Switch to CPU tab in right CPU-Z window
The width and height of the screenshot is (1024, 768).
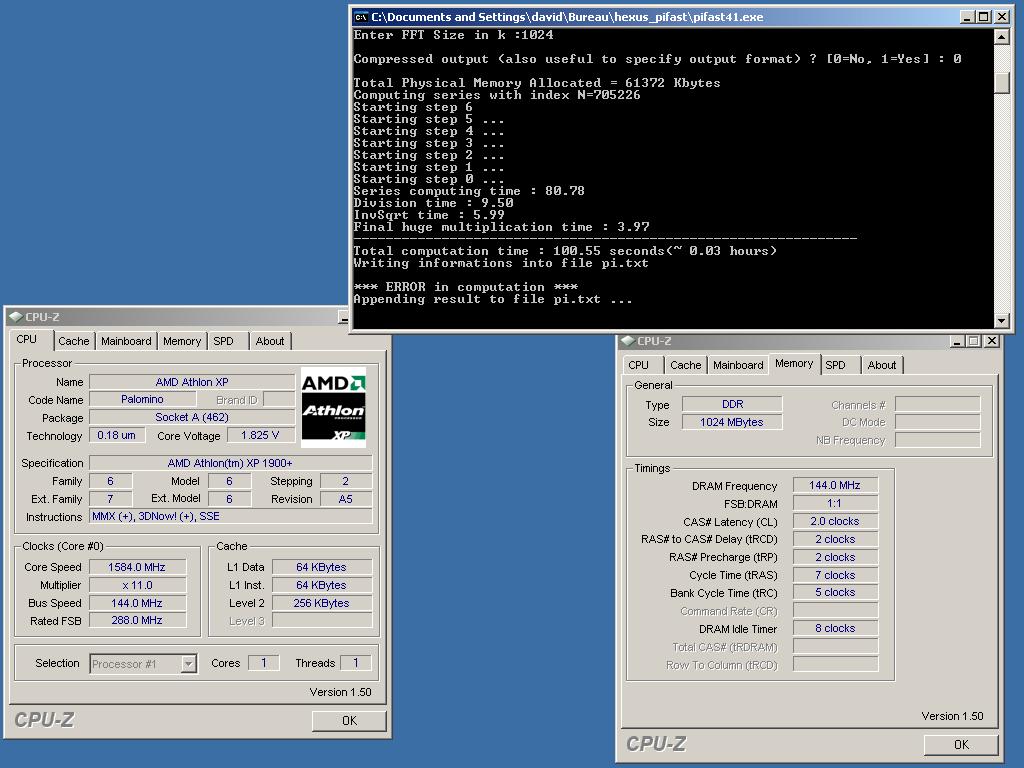coord(639,365)
